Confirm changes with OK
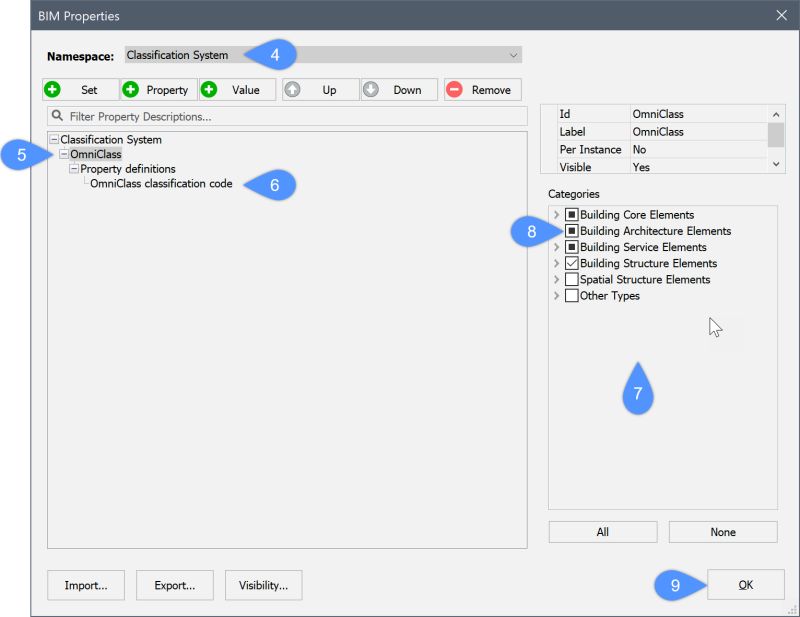Screen dimensions: 800x617 (x=745, y=584)
